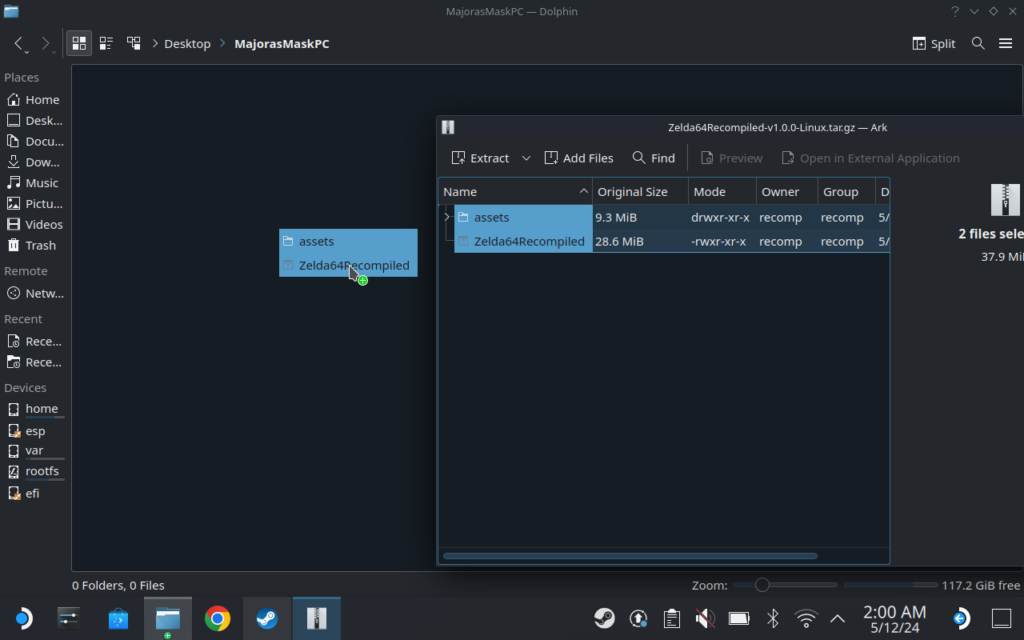Viewport: 1024px width, 640px height.
Task: Adjust the Dolphin Zoom slider
Action: (x=785, y=585)
